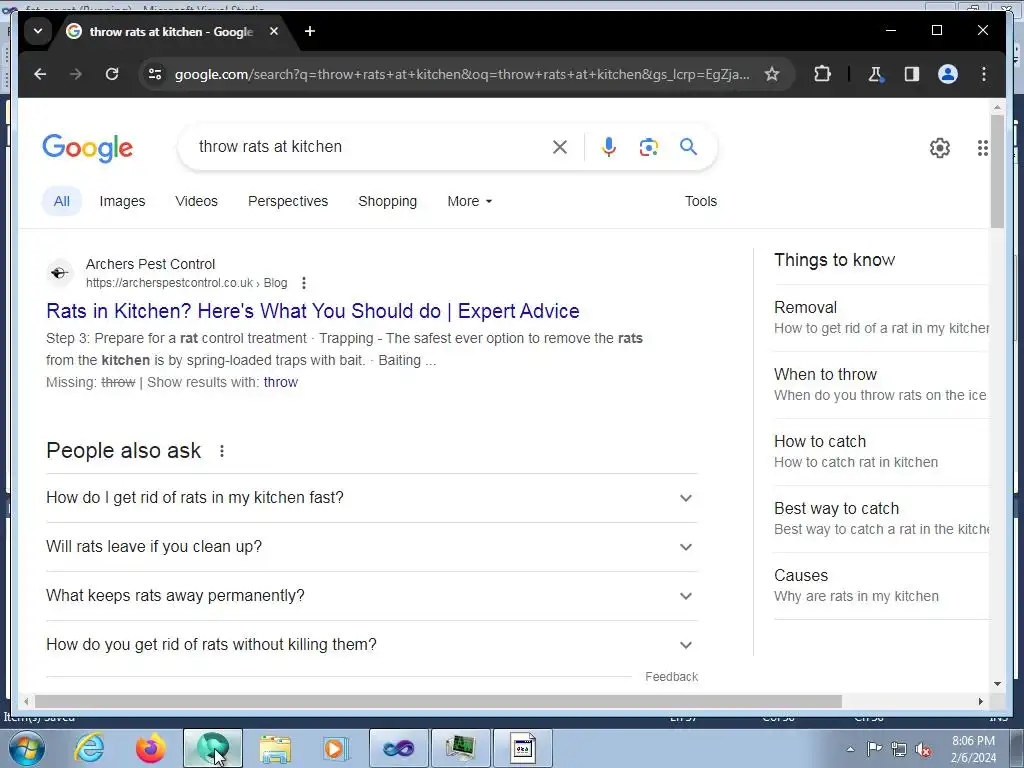Image resolution: width=1024 pixels, height=768 pixels.
Task: Reload the current Google page
Action: pyautogui.click(x=112, y=74)
